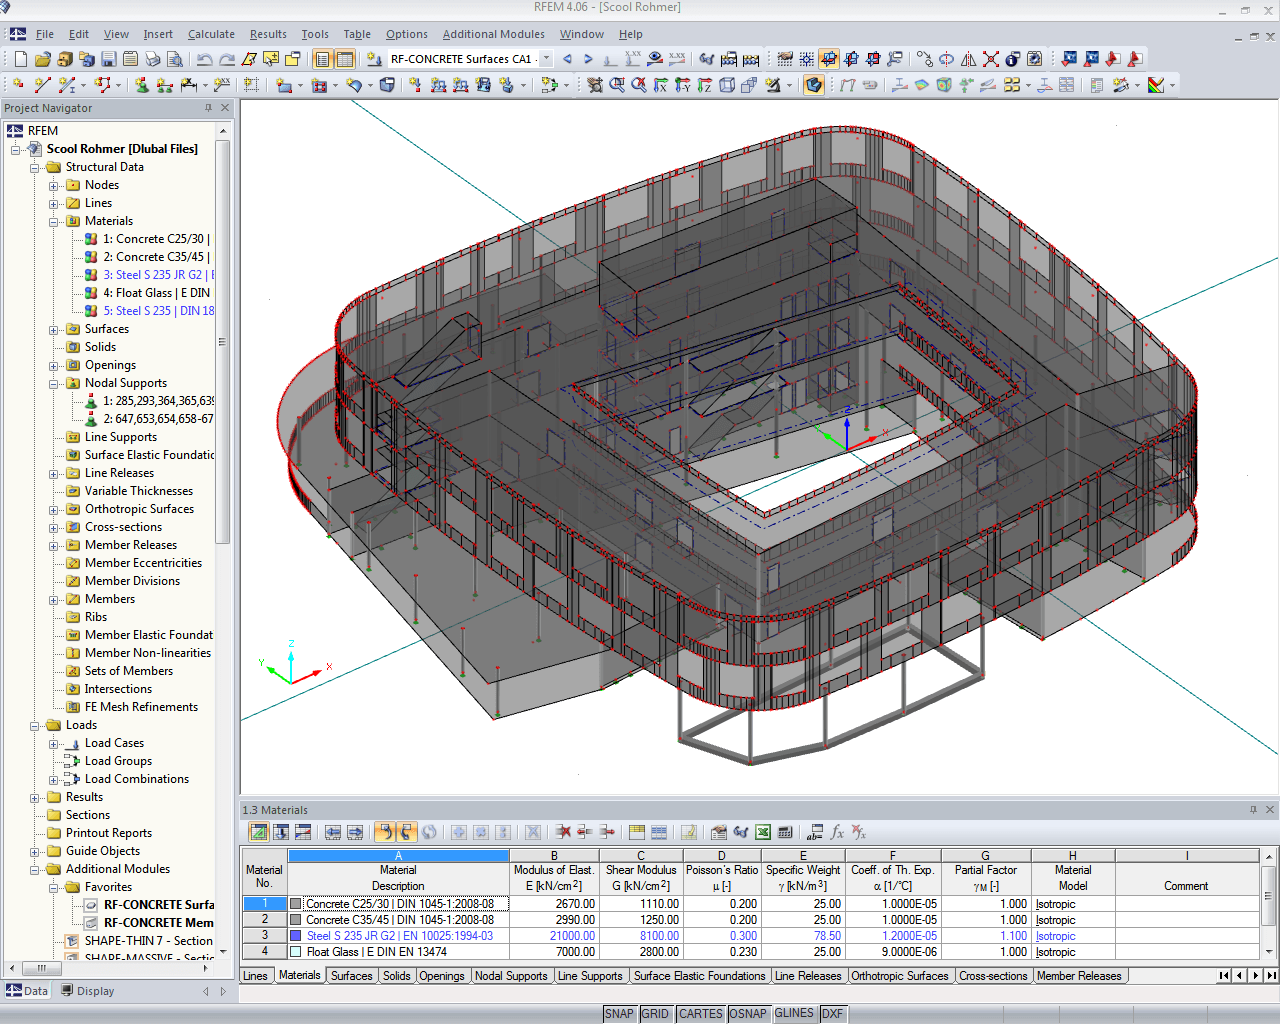Open the Print Preview icon
The height and width of the screenshot is (1024, 1280).
[x=177, y=58]
